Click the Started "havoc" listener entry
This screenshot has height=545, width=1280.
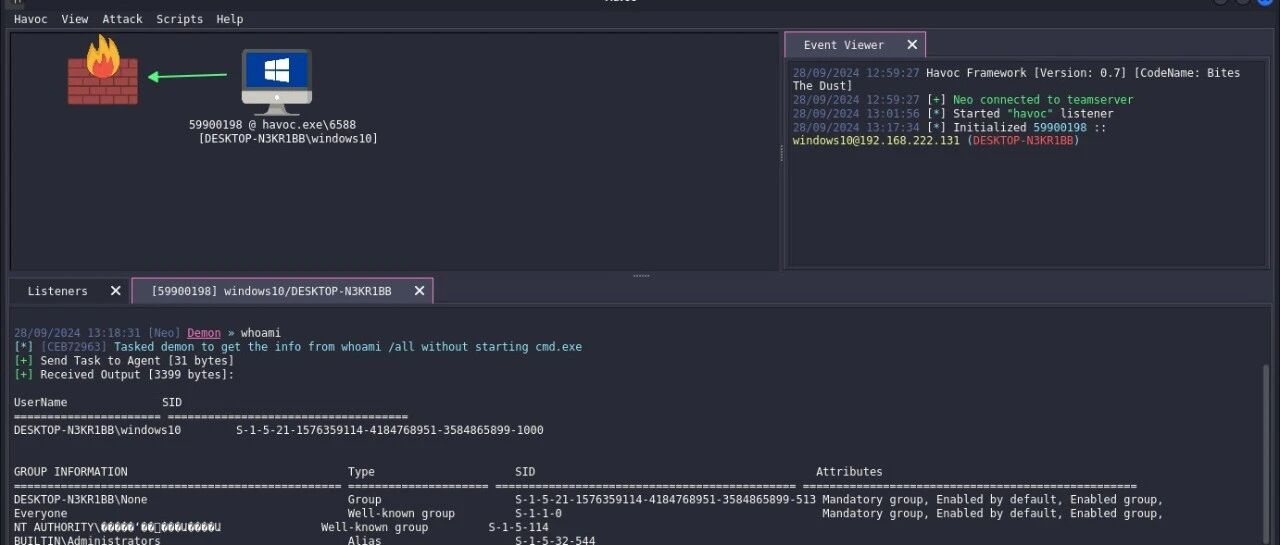[x=953, y=114]
